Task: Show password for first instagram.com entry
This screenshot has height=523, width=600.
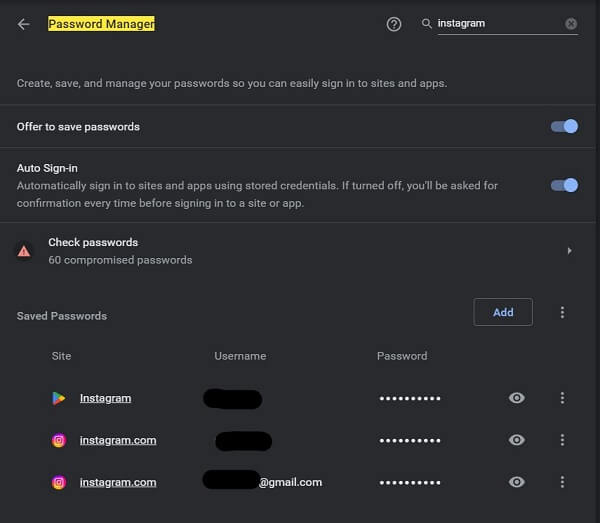Action: 517,440
